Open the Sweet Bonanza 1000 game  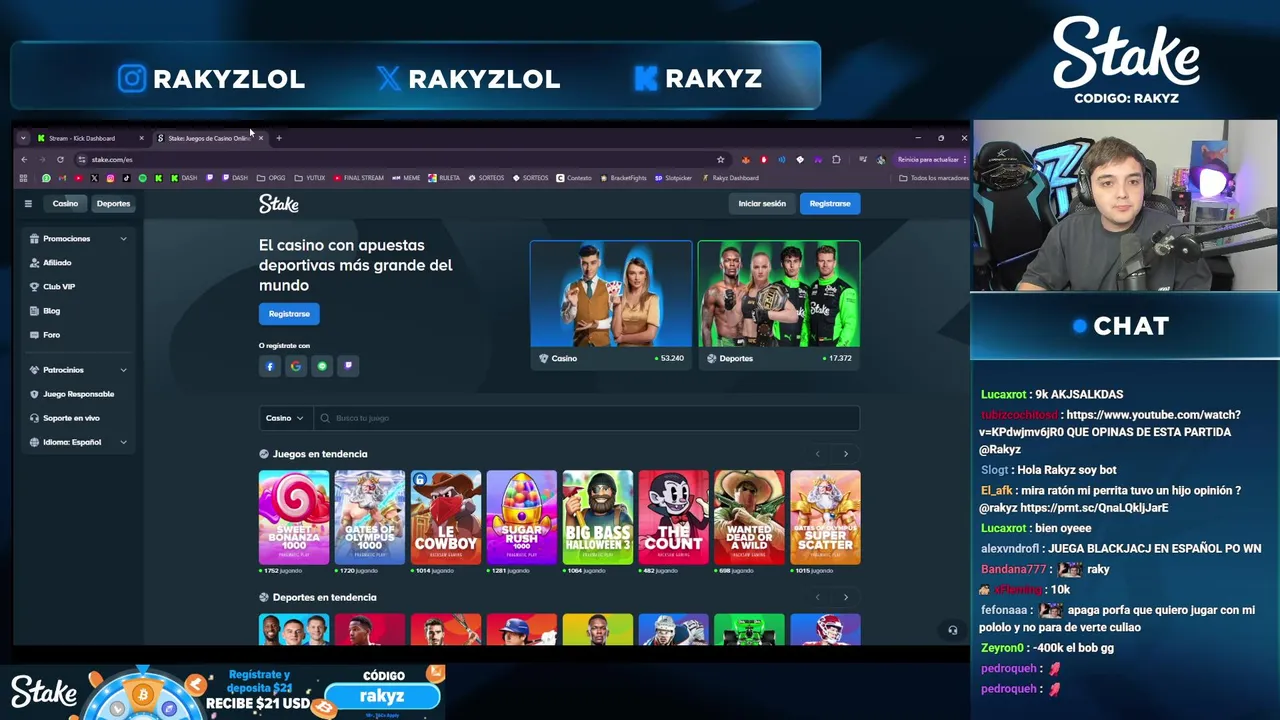[x=294, y=518]
